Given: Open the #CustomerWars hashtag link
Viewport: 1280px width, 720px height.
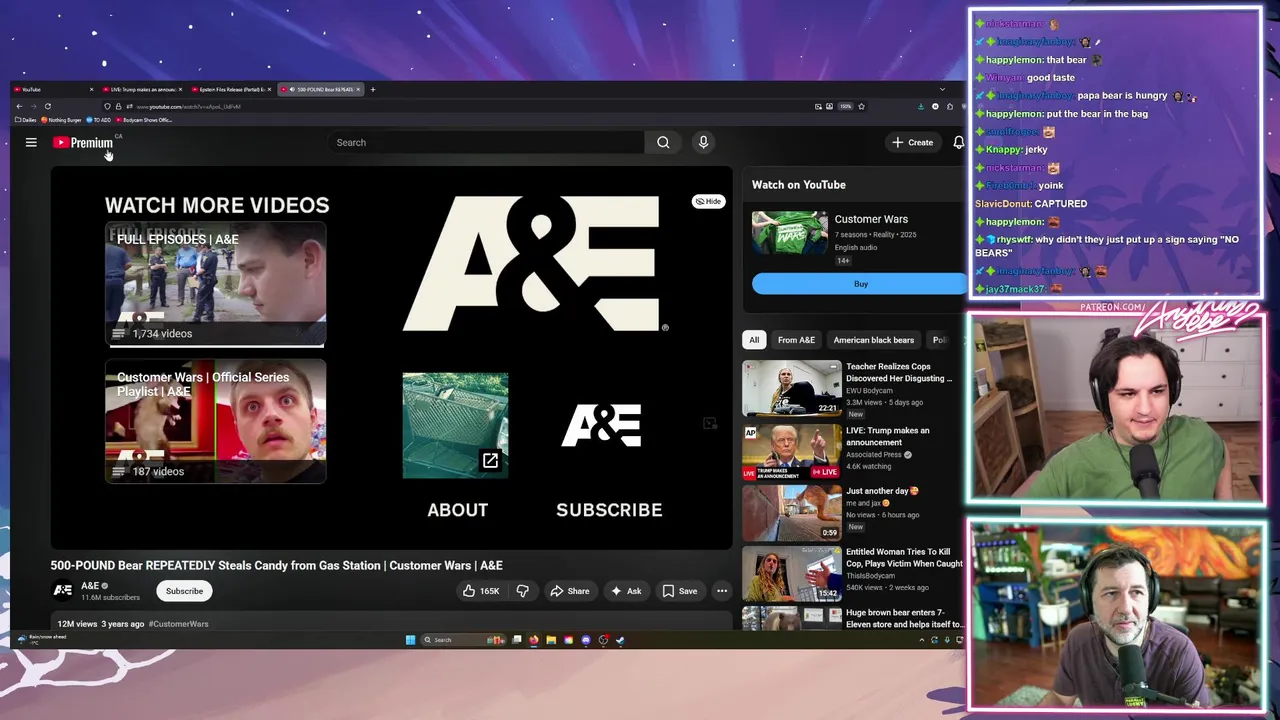Looking at the screenshot, I should point(179,624).
